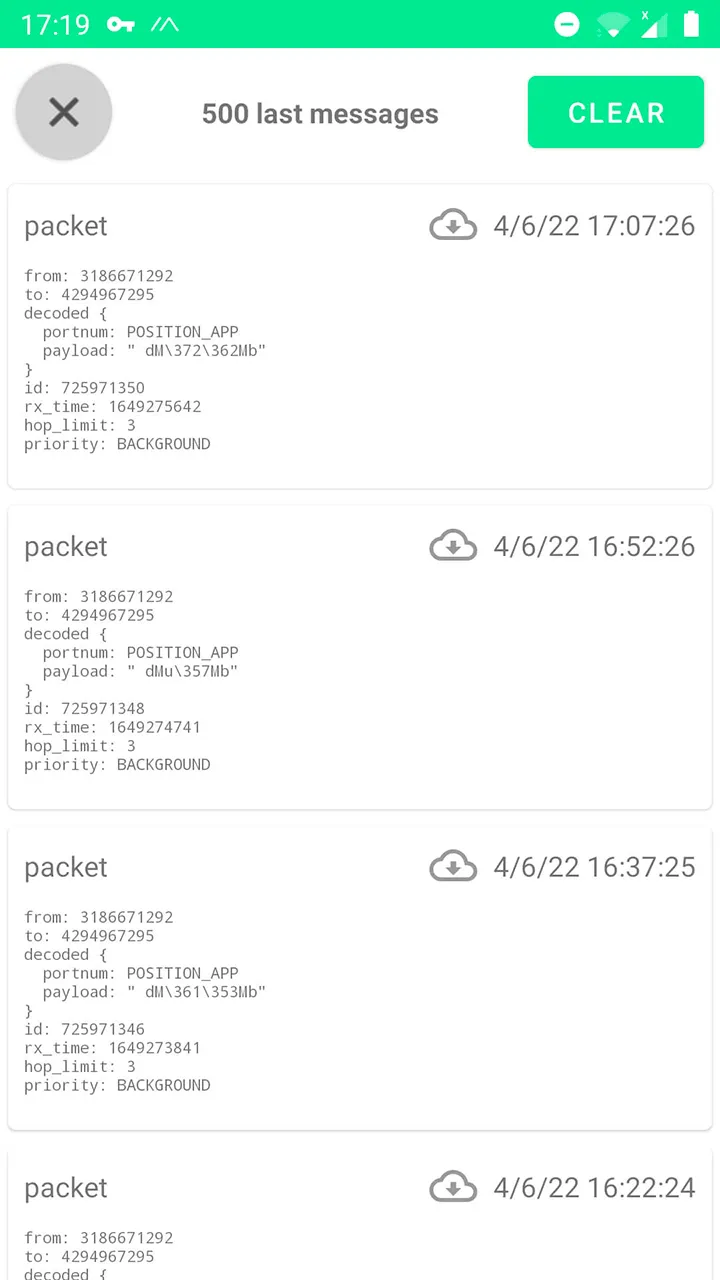
Task: Tap the status bar clock showing 17:19
Action: [x=55, y=24]
